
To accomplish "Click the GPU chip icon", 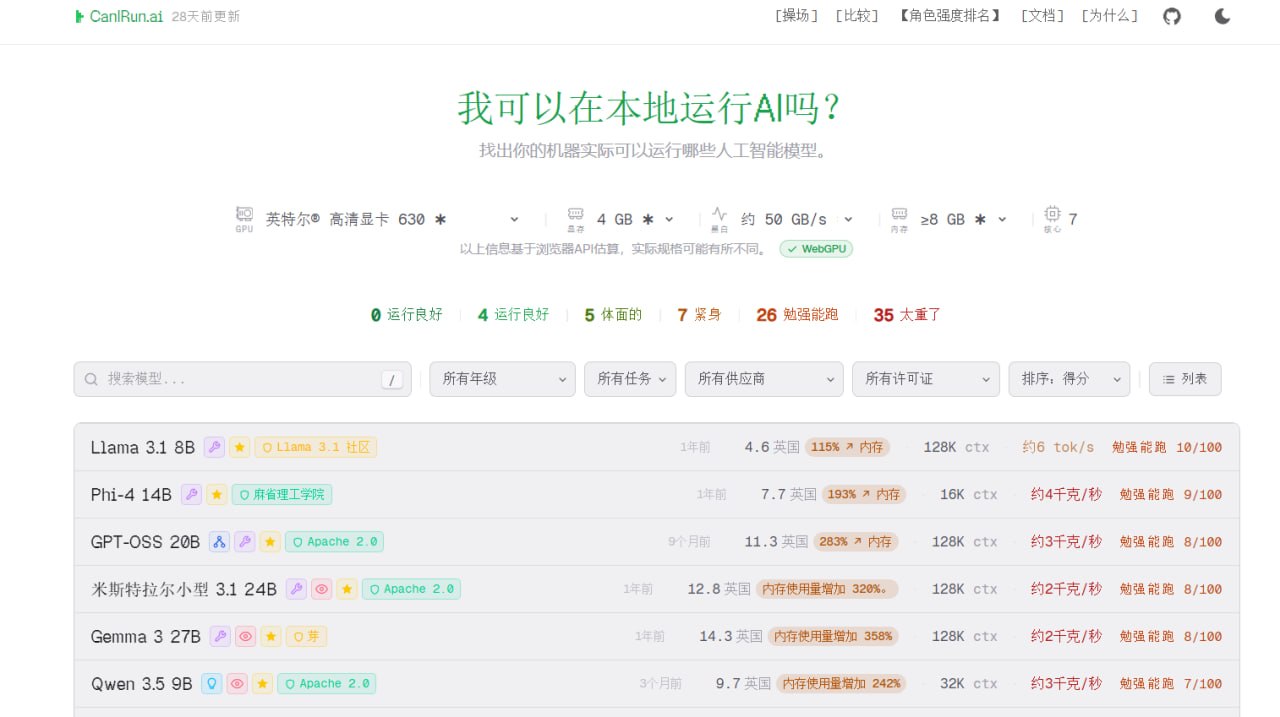I will click(244, 214).
